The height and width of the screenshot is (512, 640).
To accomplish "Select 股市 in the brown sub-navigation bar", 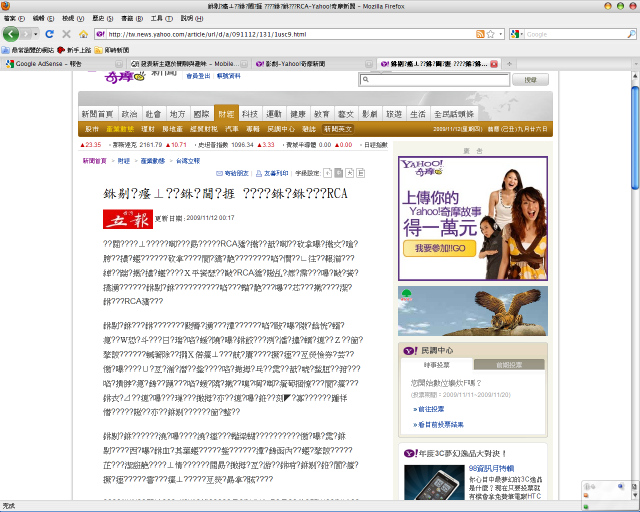I will (x=92, y=129).
